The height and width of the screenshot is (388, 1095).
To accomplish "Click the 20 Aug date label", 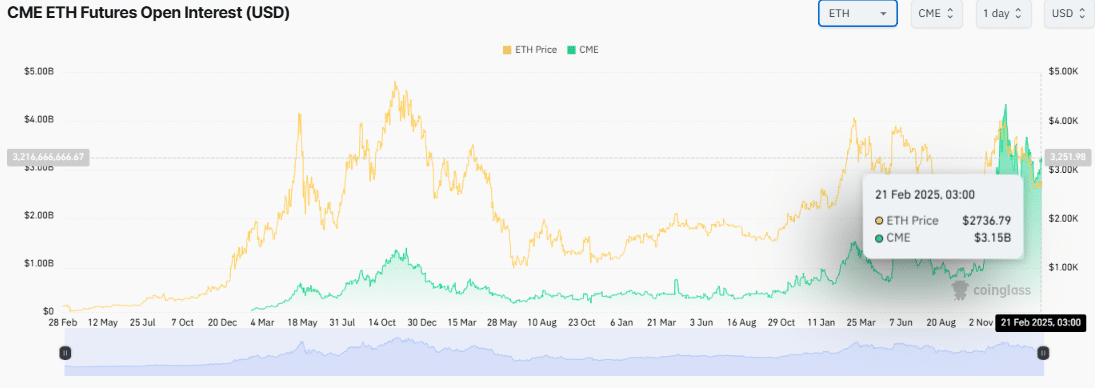I will click(x=941, y=322).
